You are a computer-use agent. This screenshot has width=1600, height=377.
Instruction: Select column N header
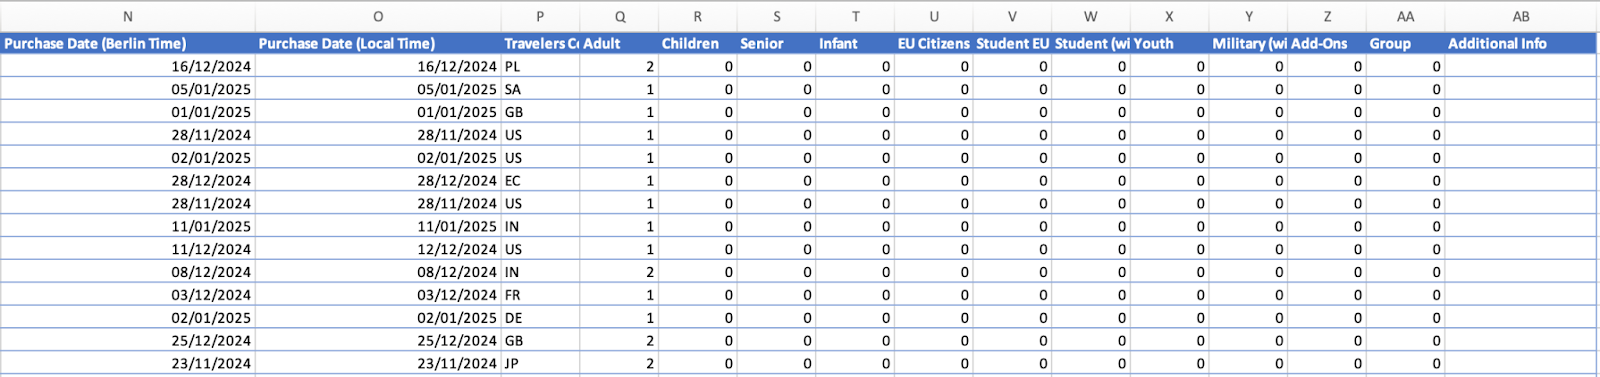(x=127, y=17)
